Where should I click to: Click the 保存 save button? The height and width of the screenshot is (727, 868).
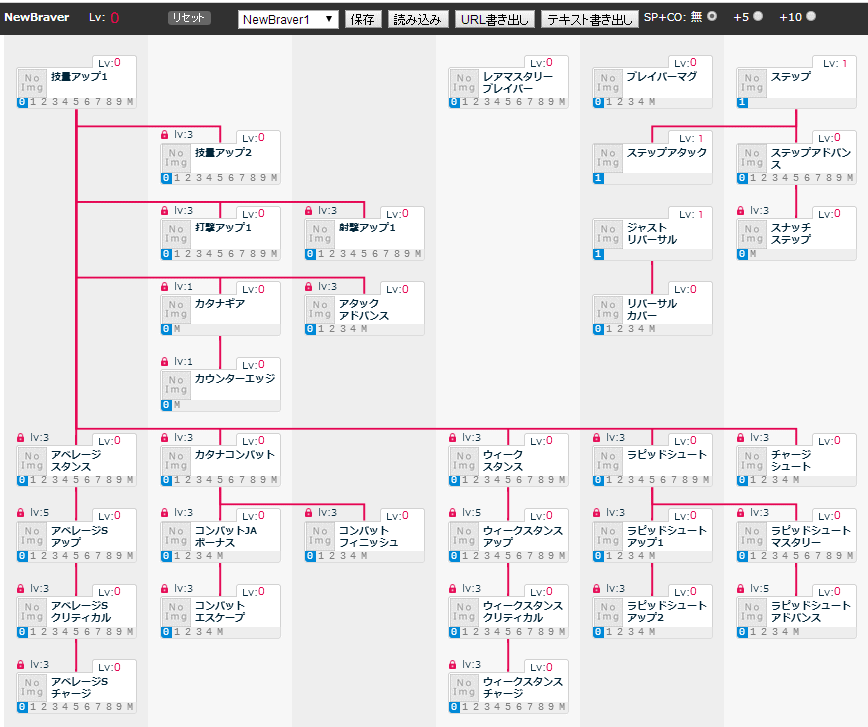click(363, 19)
